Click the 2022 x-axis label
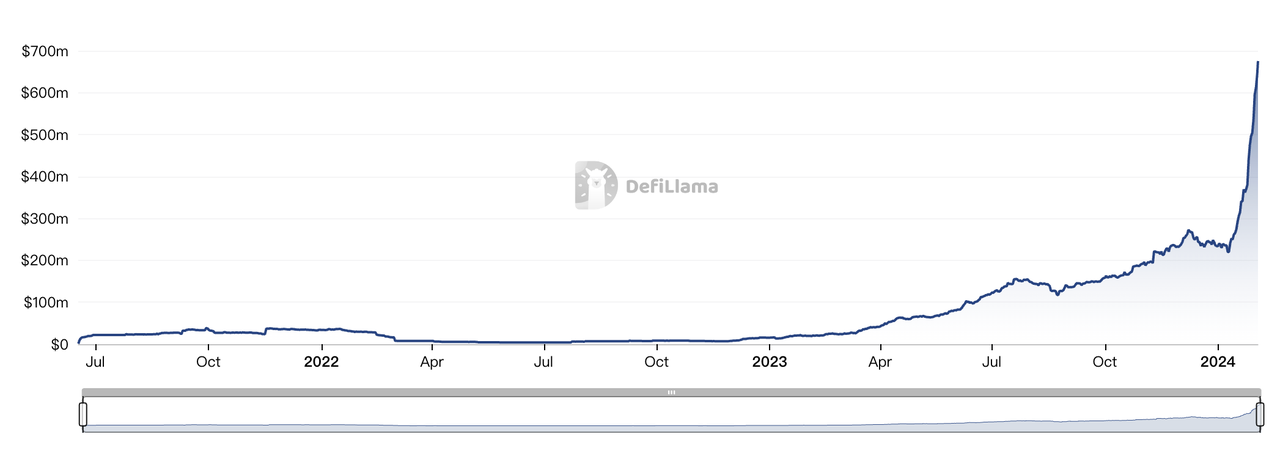The width and height of the screenshot is (1280, 456). click(x=322, y=362)
